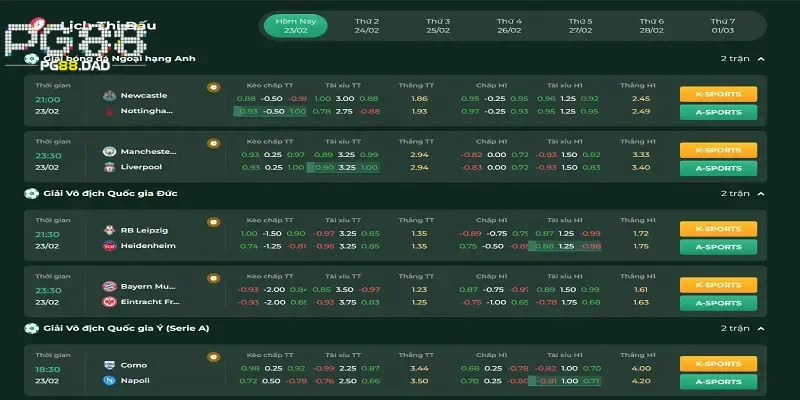Collapse the Giải Vô địch Quốc gia Đức section

click(x=761, y=193)
